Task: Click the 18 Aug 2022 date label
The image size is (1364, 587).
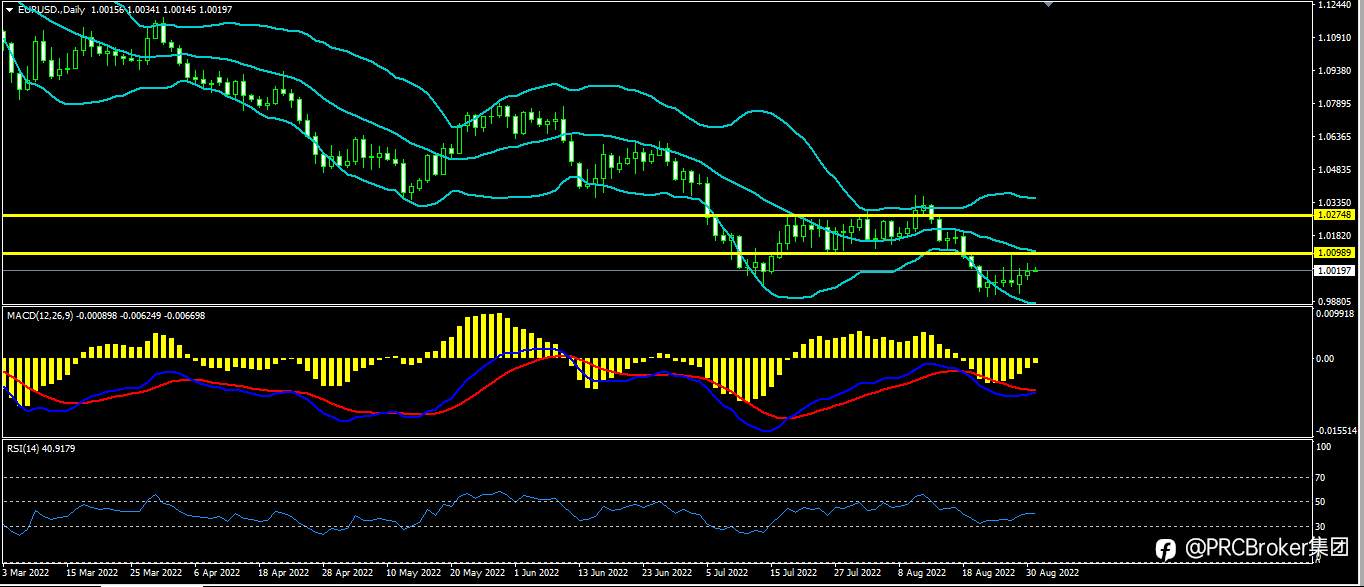Action: (987, 573)
